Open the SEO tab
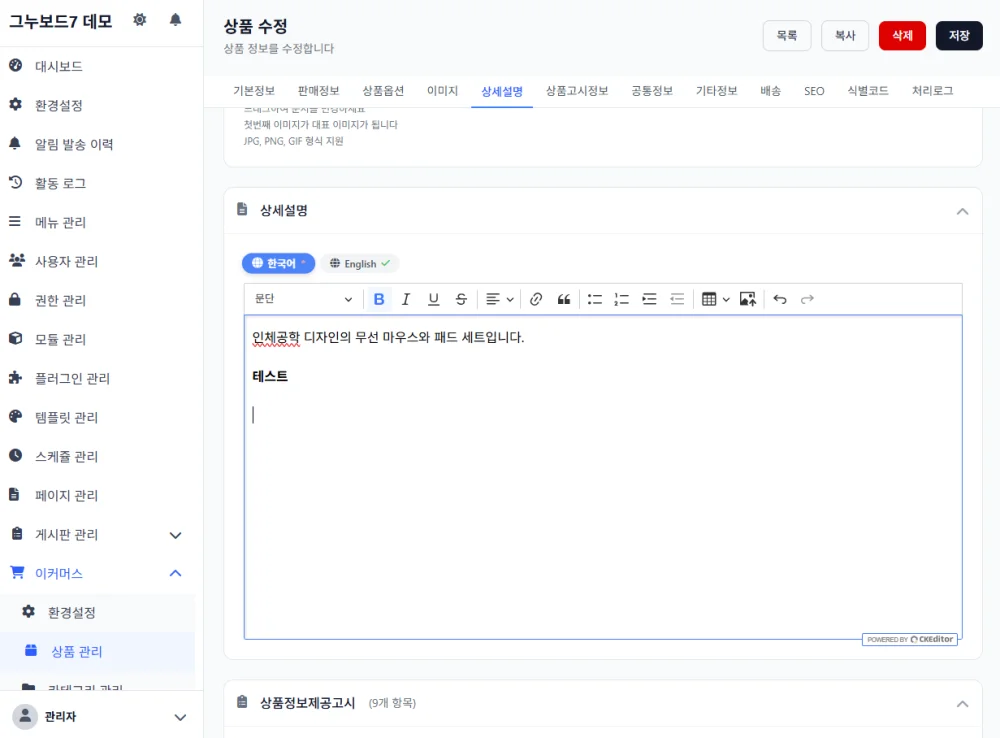Screen dimensions: 1000x738 point(814,91)
